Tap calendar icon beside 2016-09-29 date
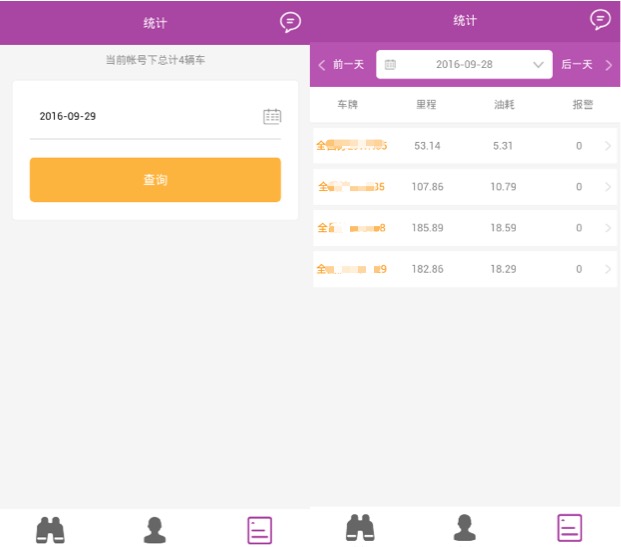Image resolution: width=621 pixels, height=547 pixels. 272,116
